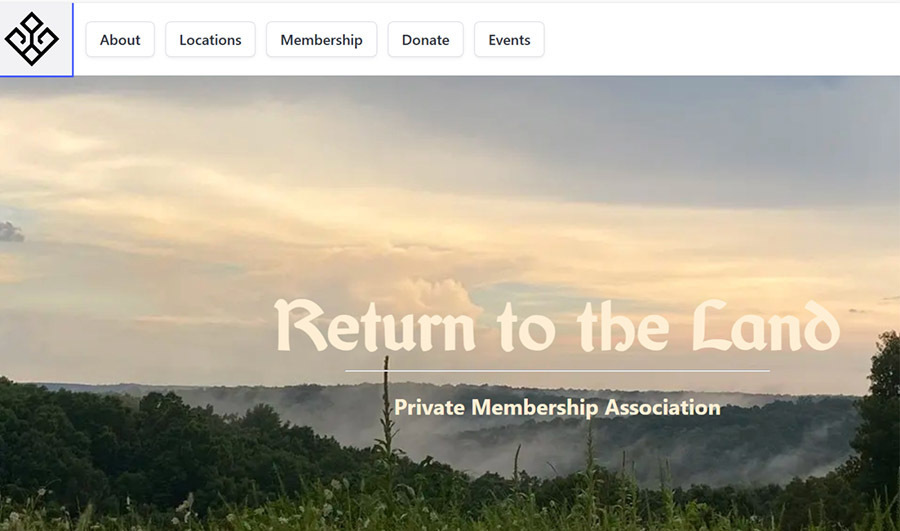Select the word 'the' in the headline
The width and height of the screenshot is (900, 531).
[x=623, y=325]
